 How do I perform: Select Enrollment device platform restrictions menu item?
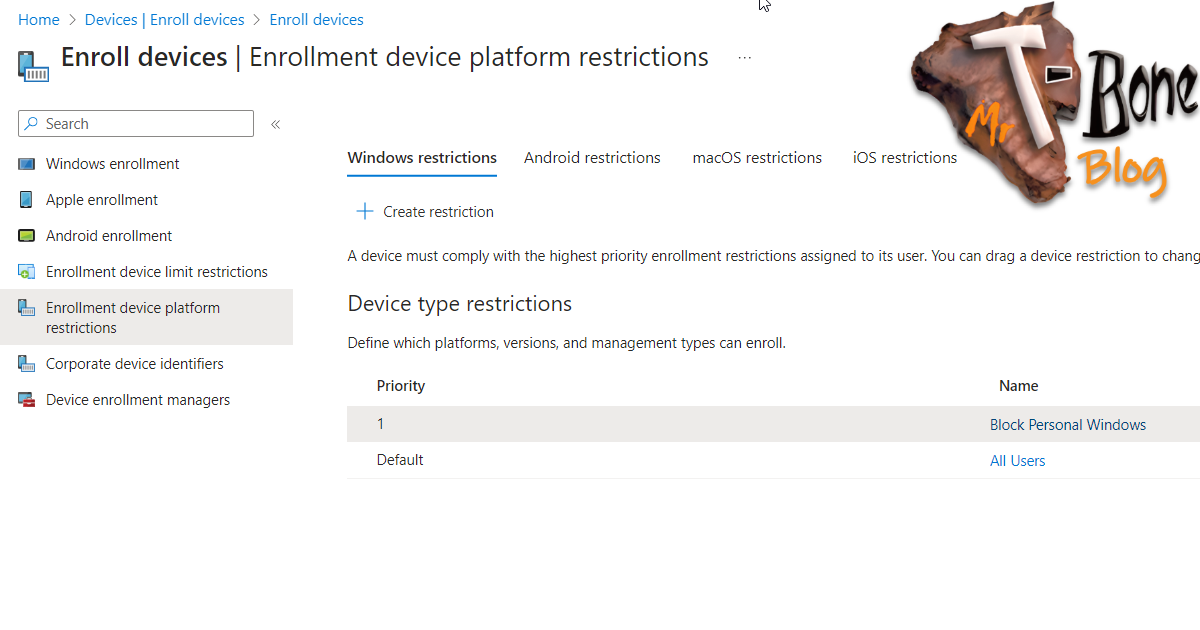(146, 318)
